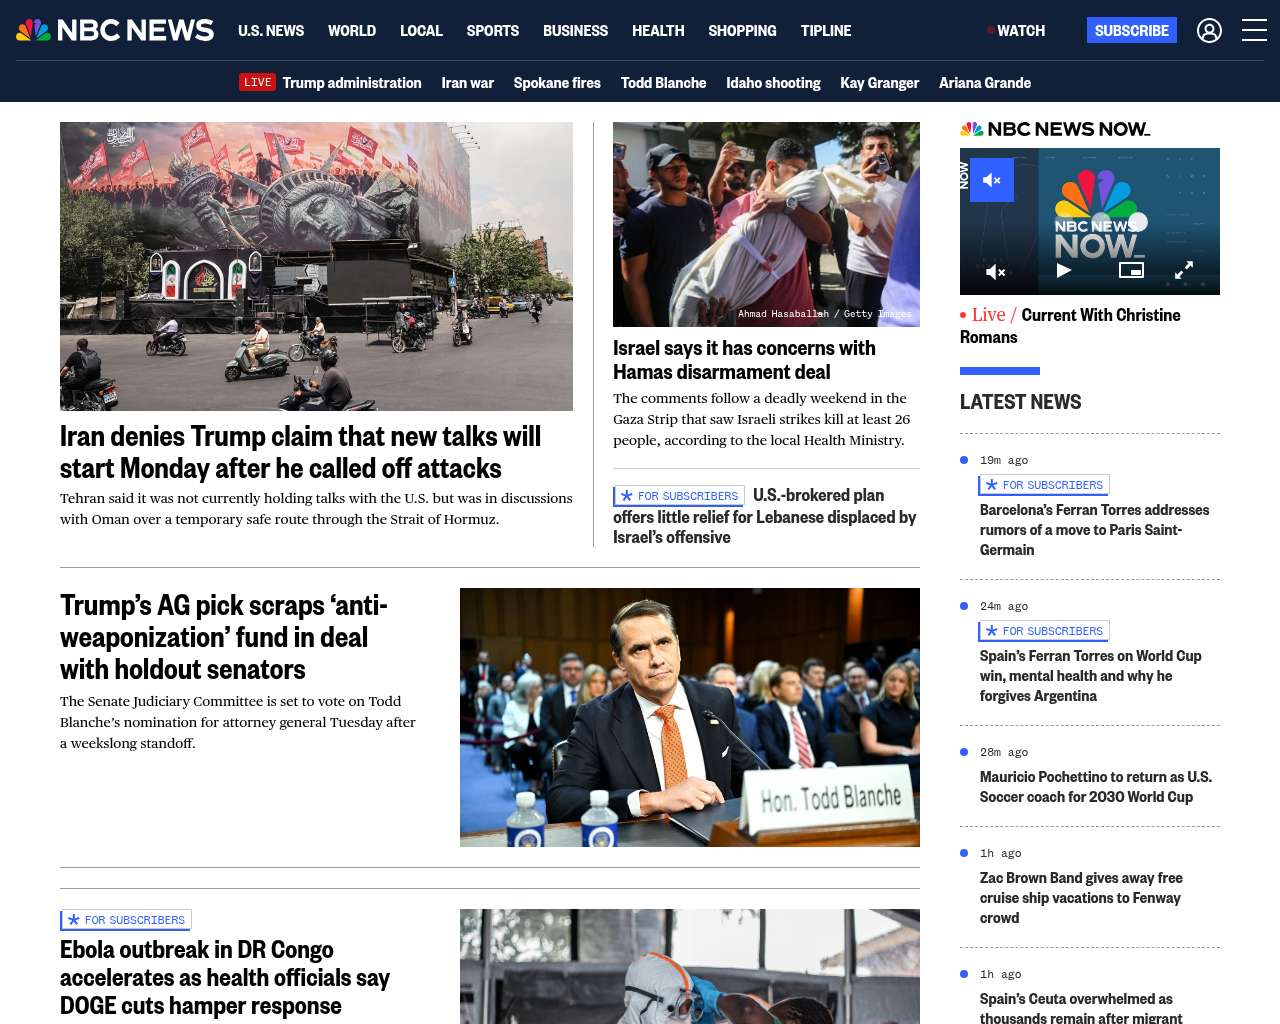This screenshot has width=1280, height=1024.
Task: Click the '28m ago' timestamp
Action: coord(1004,752)
